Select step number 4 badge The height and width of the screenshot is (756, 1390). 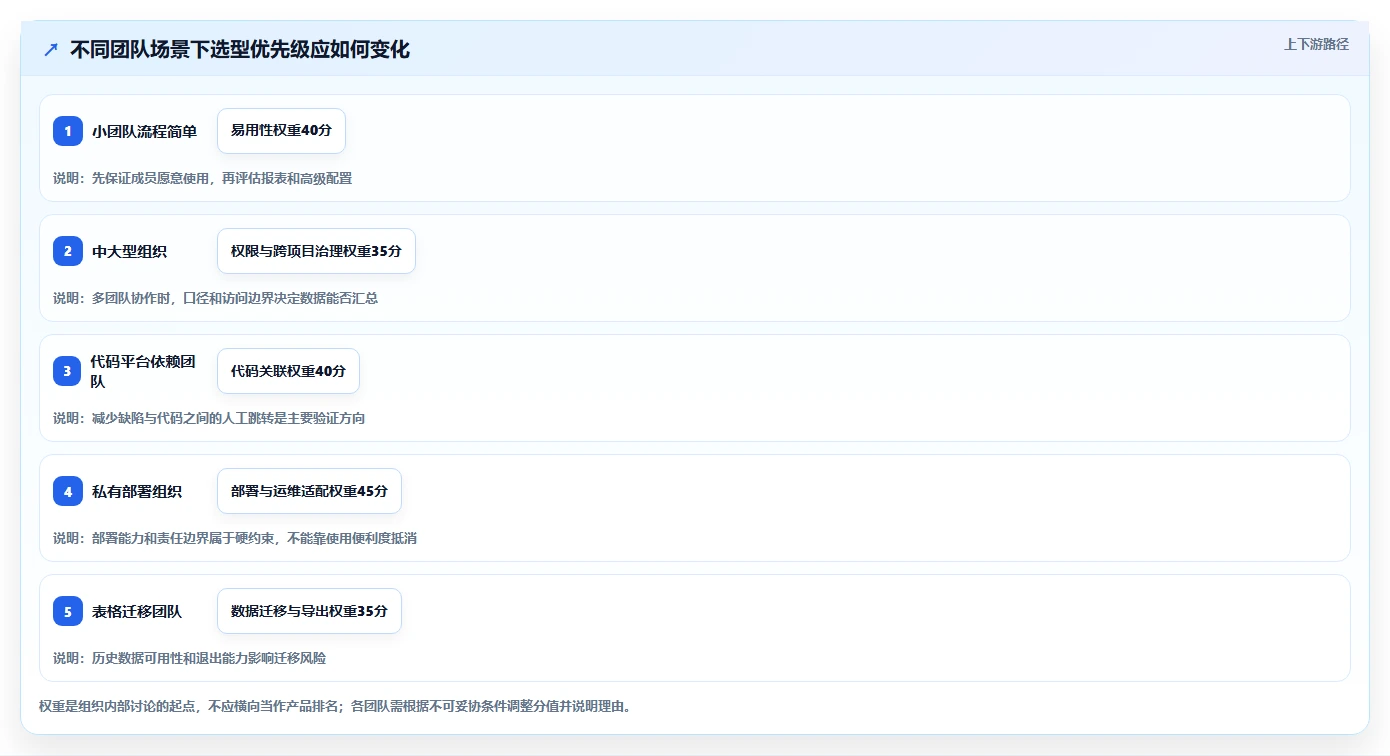pos(68,491)
